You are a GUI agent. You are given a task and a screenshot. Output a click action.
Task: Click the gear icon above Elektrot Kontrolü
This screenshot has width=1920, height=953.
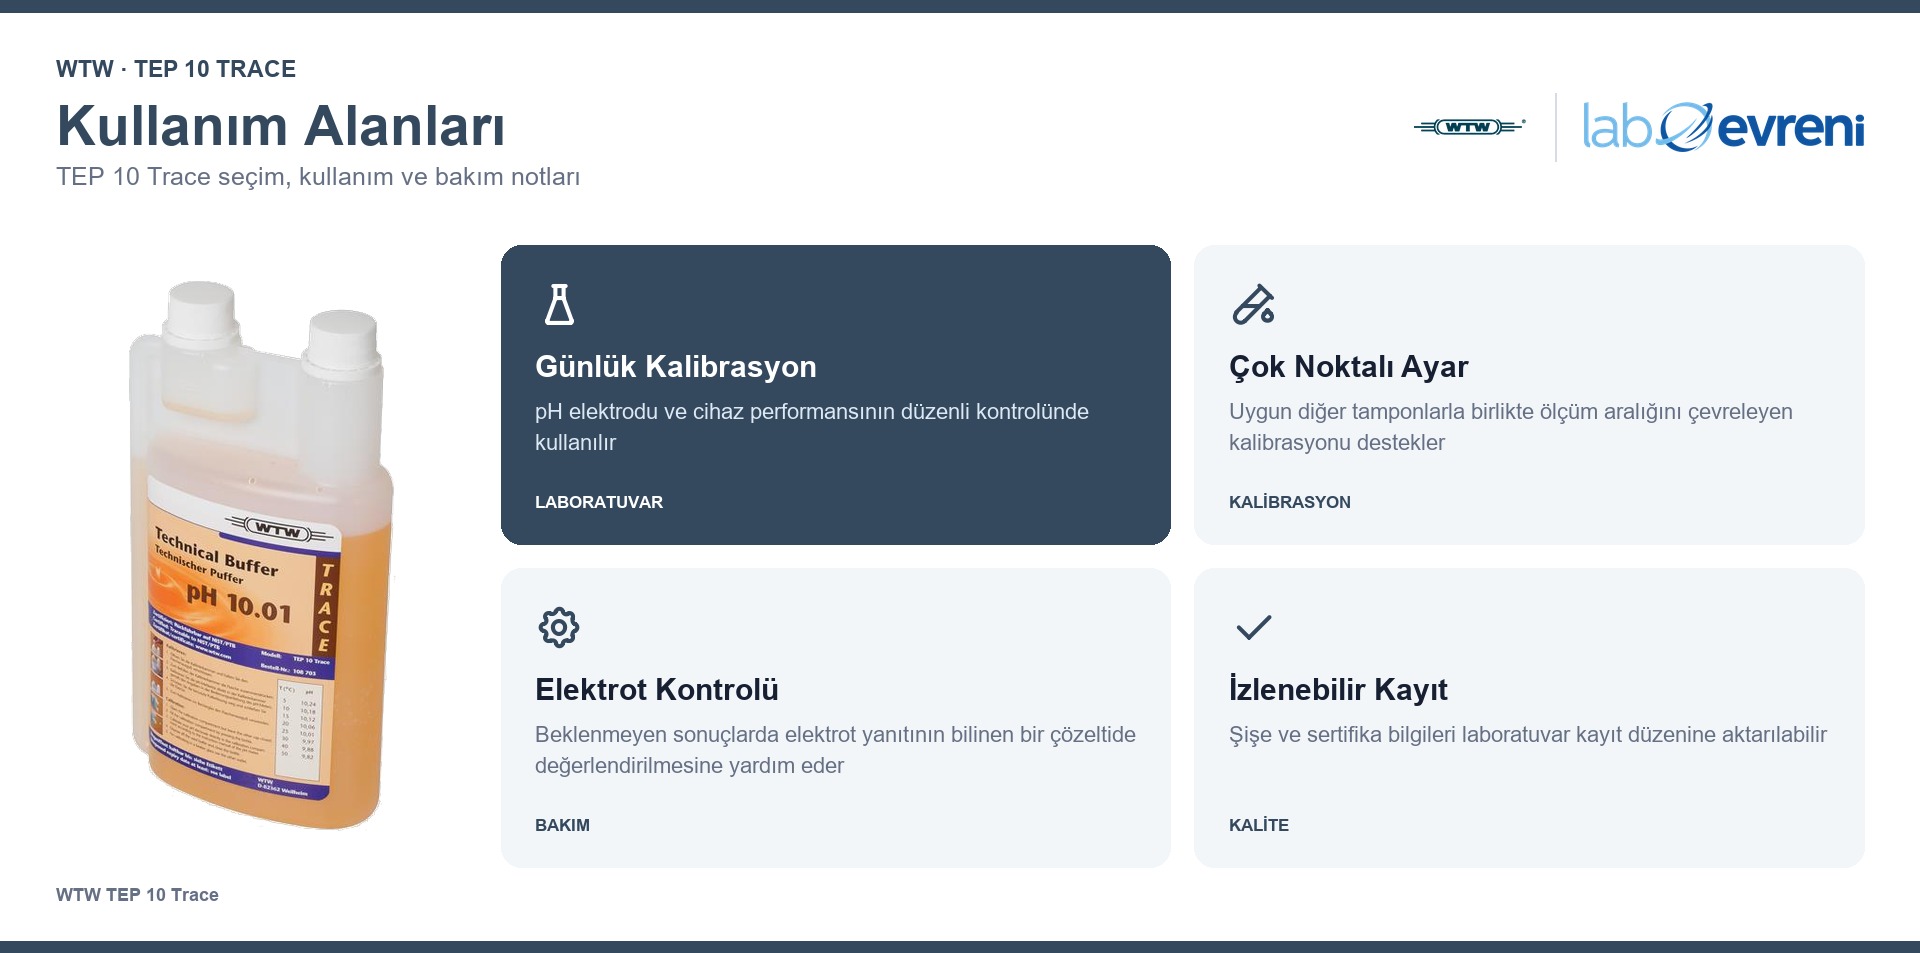click(x=559, y=628)
